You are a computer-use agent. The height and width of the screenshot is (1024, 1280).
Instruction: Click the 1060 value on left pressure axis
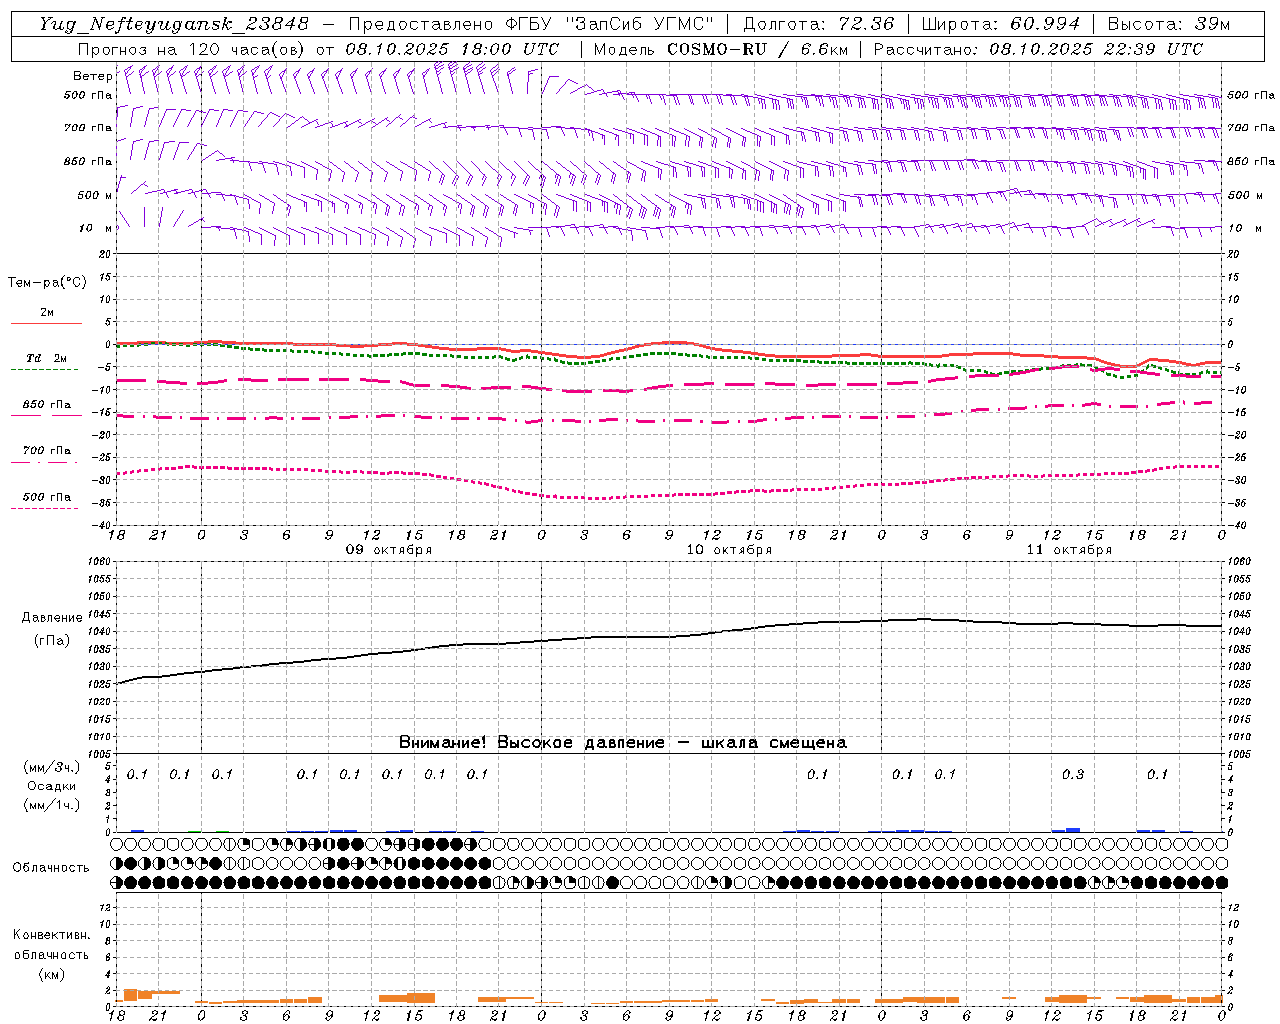coord(97,561)
